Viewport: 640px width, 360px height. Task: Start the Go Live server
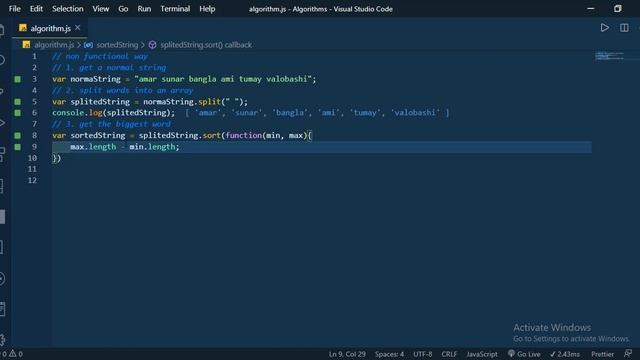[524, 354]
